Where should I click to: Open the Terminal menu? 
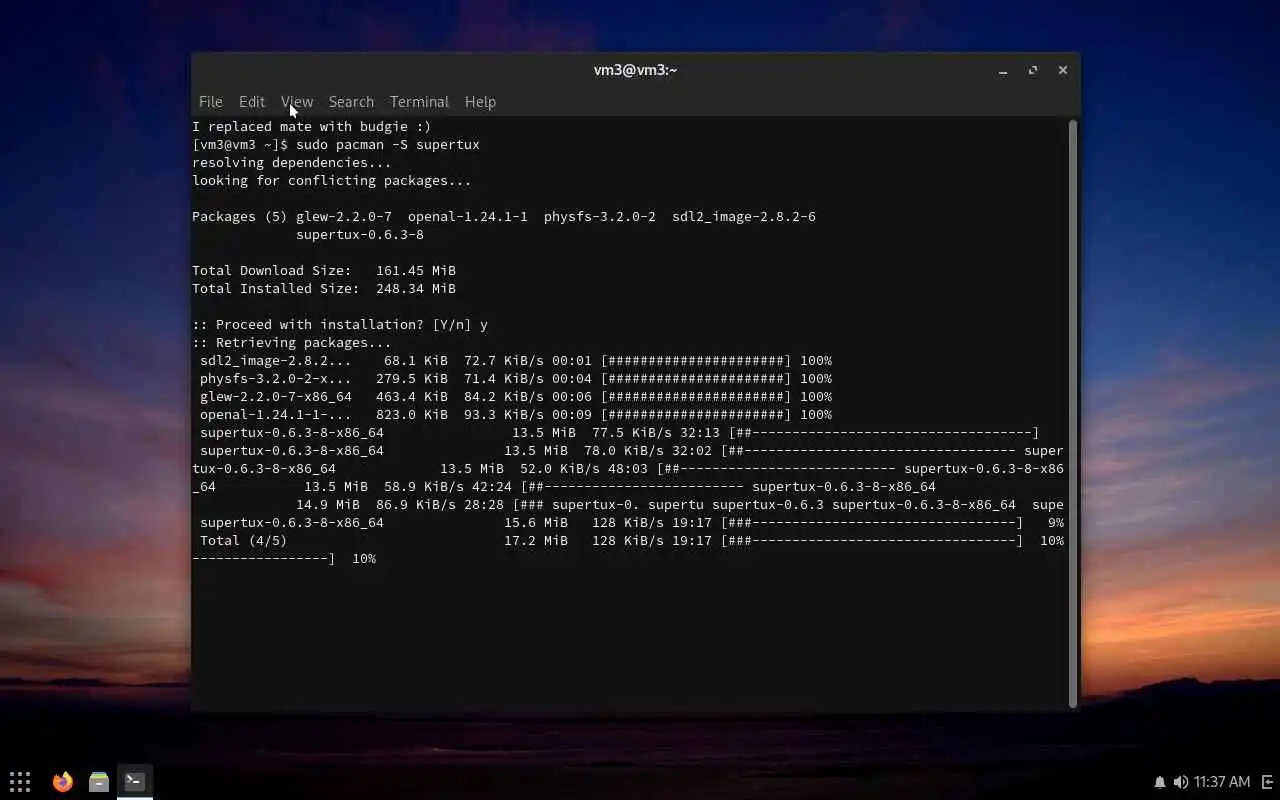tap(419, 102)
